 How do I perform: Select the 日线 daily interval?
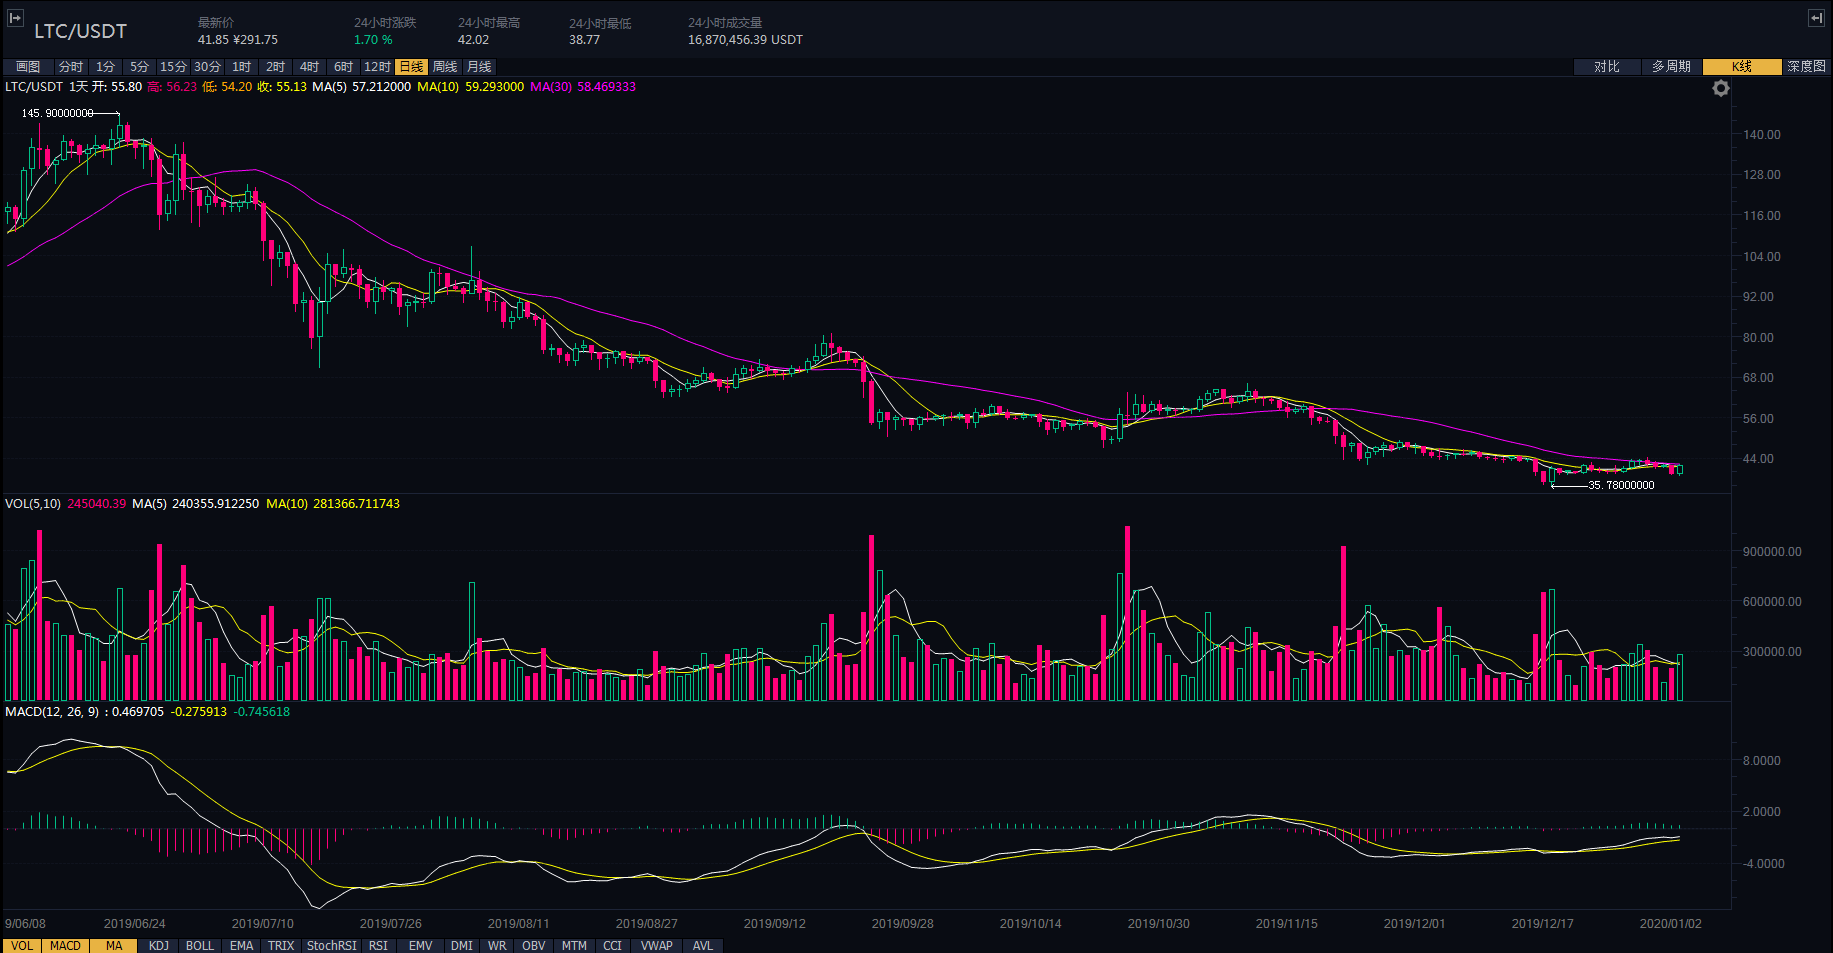pyautogui.click(x=411, y=67)
